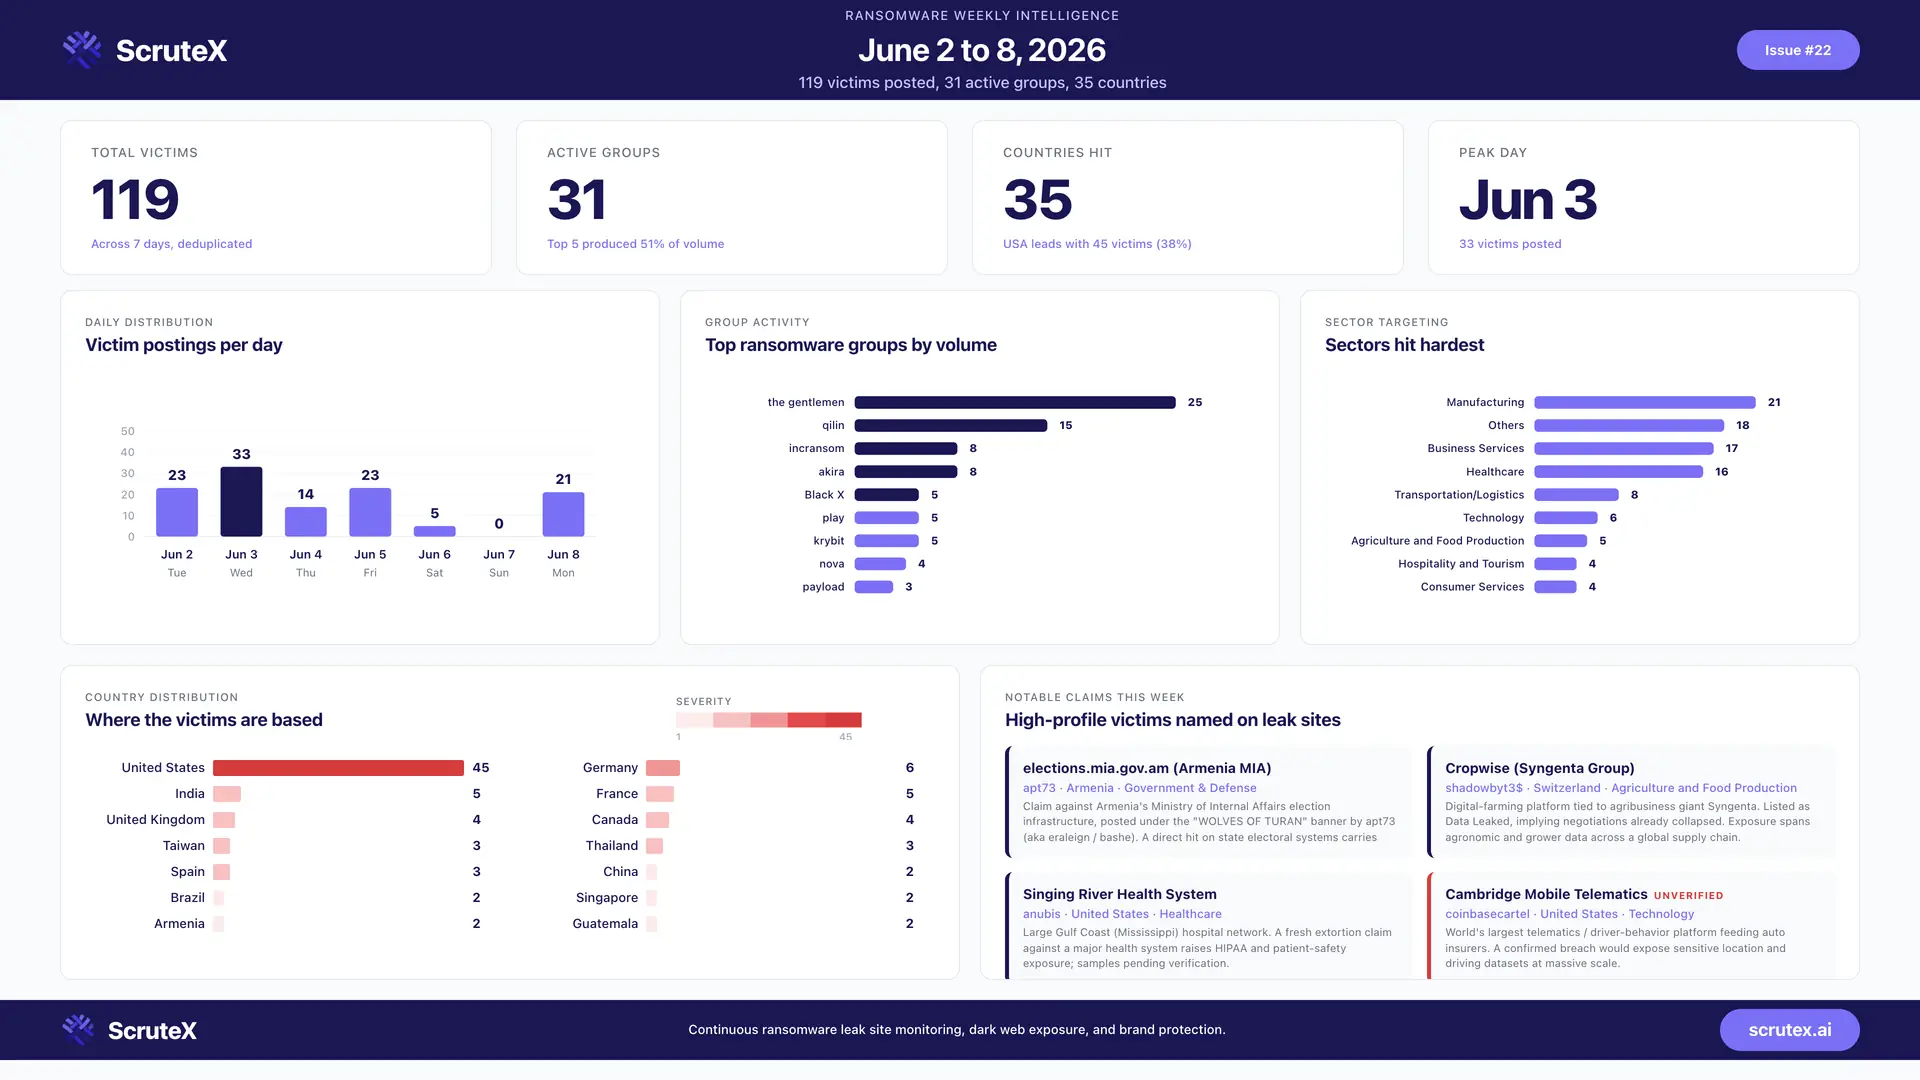
Task: Click the United States country bar
Action: coord(338,768)
